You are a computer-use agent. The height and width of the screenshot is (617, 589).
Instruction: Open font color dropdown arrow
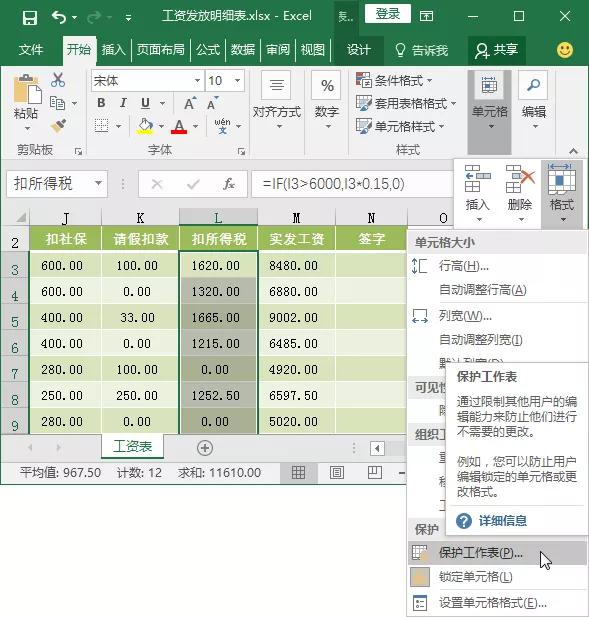click(x=196, y=126)
